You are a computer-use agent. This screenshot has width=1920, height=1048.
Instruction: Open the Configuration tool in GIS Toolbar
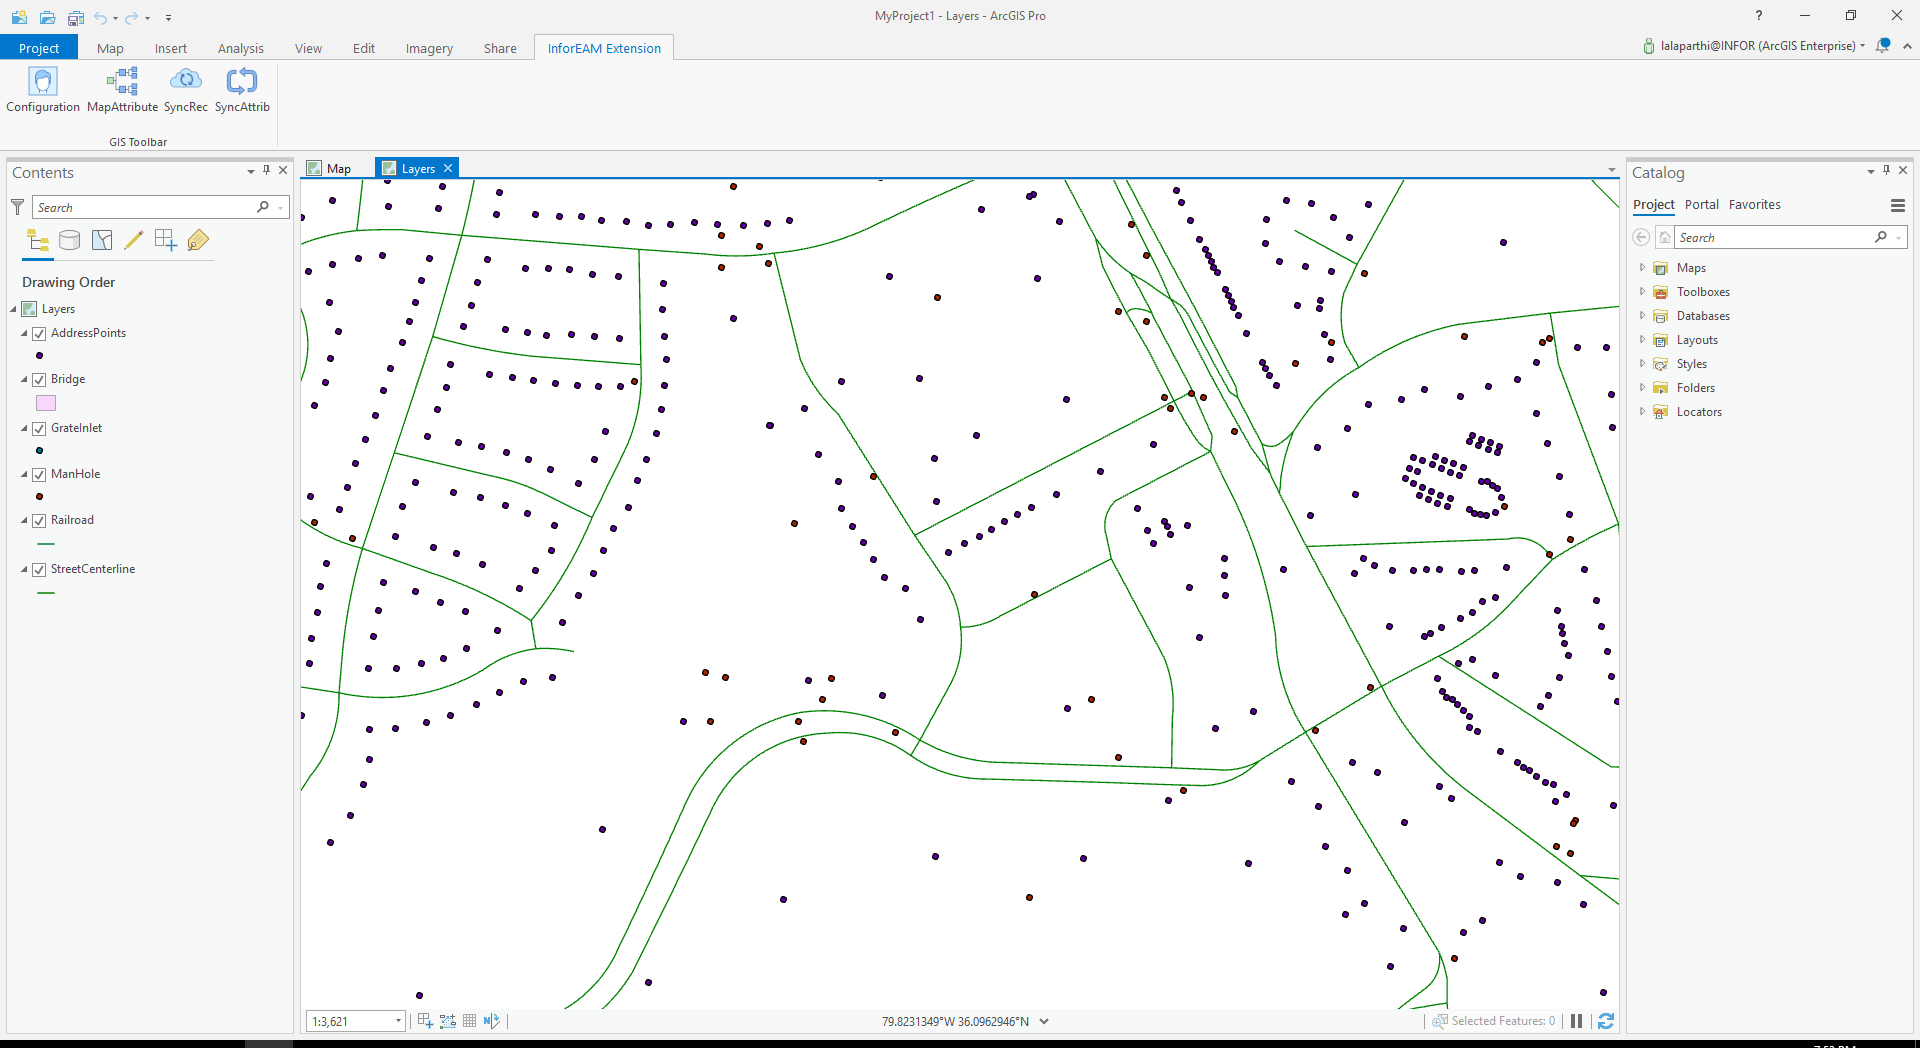point(42,90)
